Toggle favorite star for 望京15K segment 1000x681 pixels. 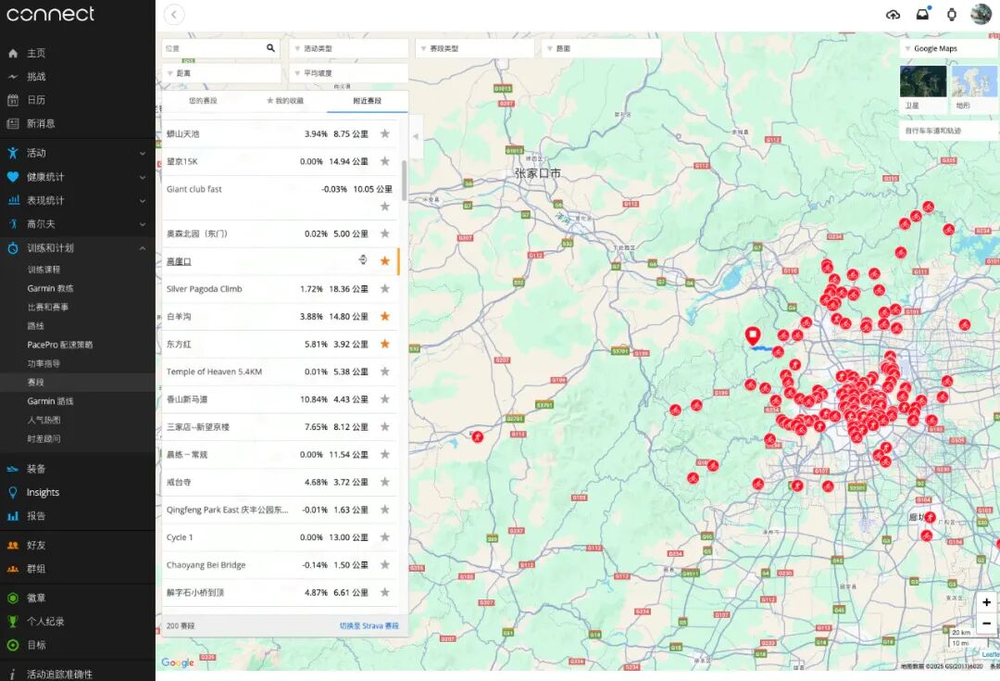pos(385,161)
